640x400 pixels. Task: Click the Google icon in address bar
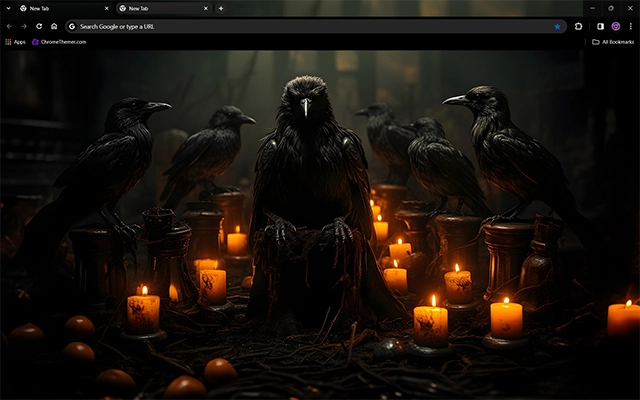pos(72,27)
